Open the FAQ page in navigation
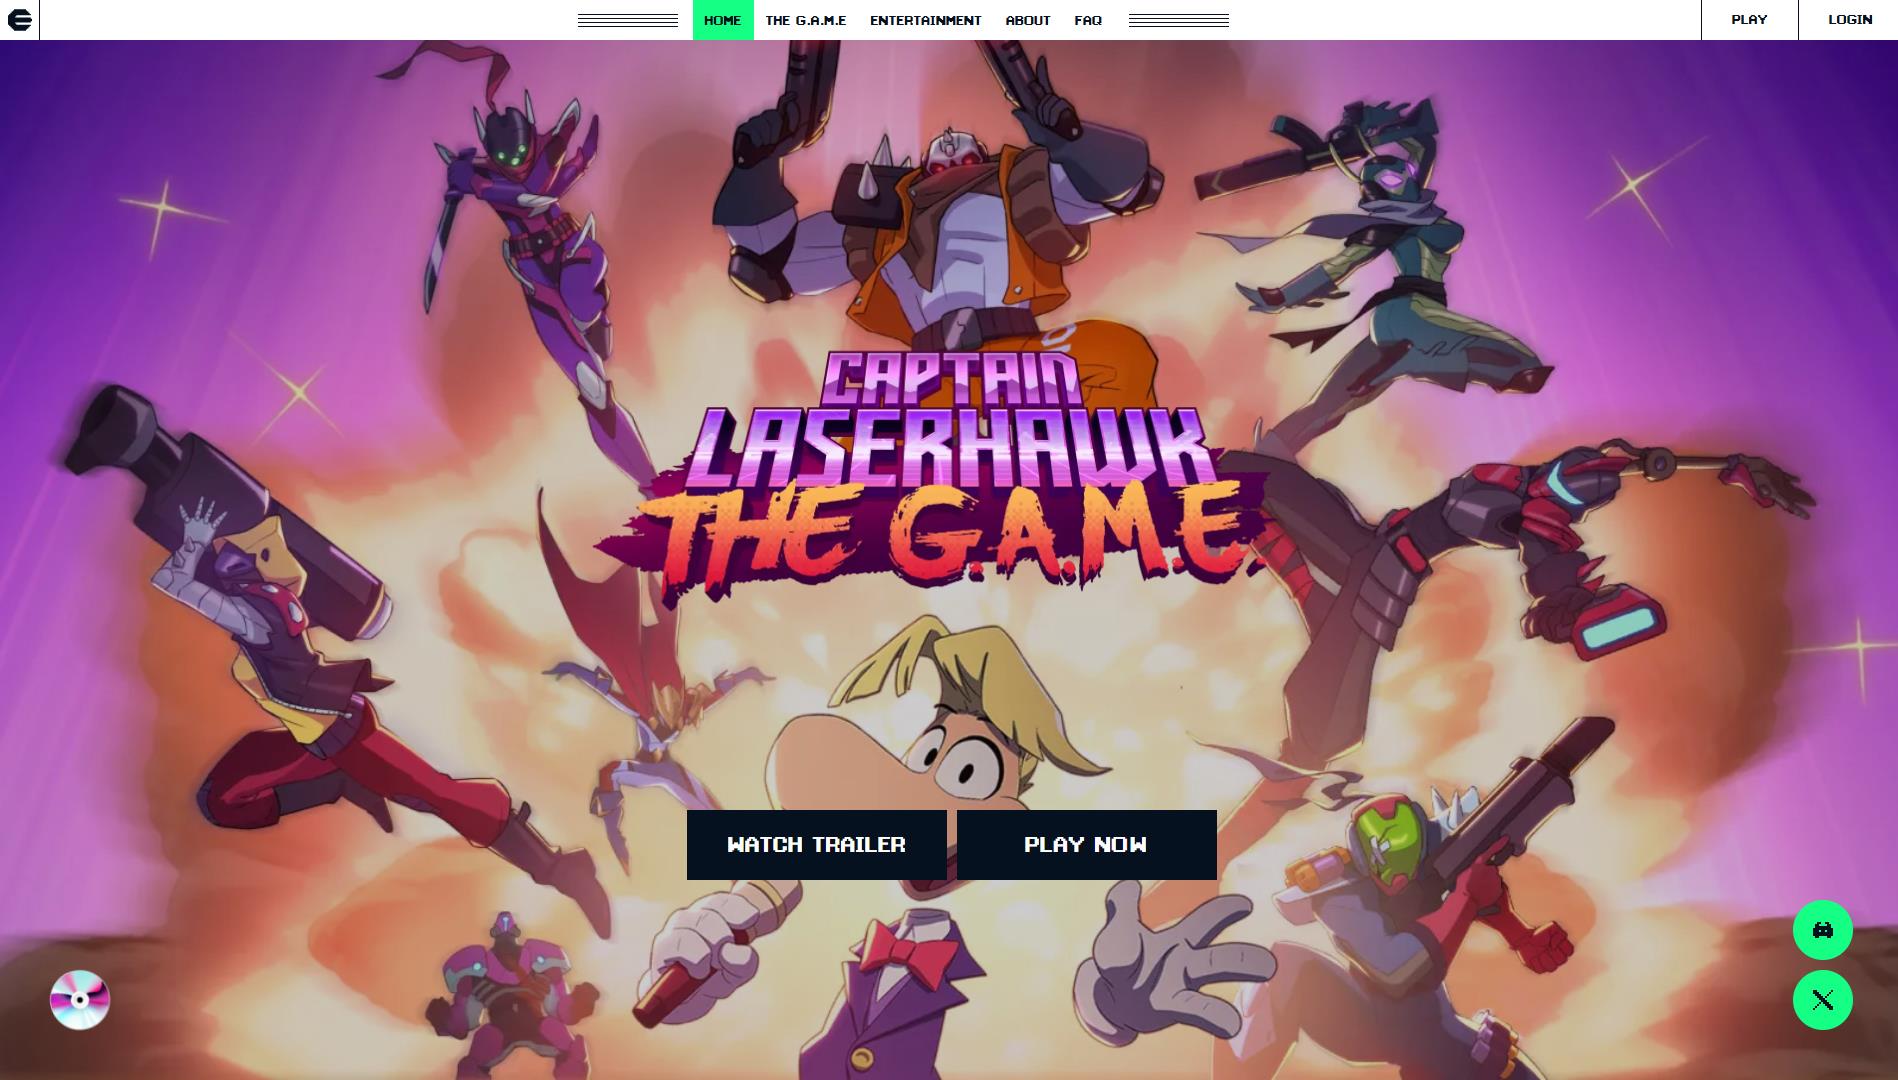The height and width of the screenshot is (1080, 1898). coord(1087,20)
